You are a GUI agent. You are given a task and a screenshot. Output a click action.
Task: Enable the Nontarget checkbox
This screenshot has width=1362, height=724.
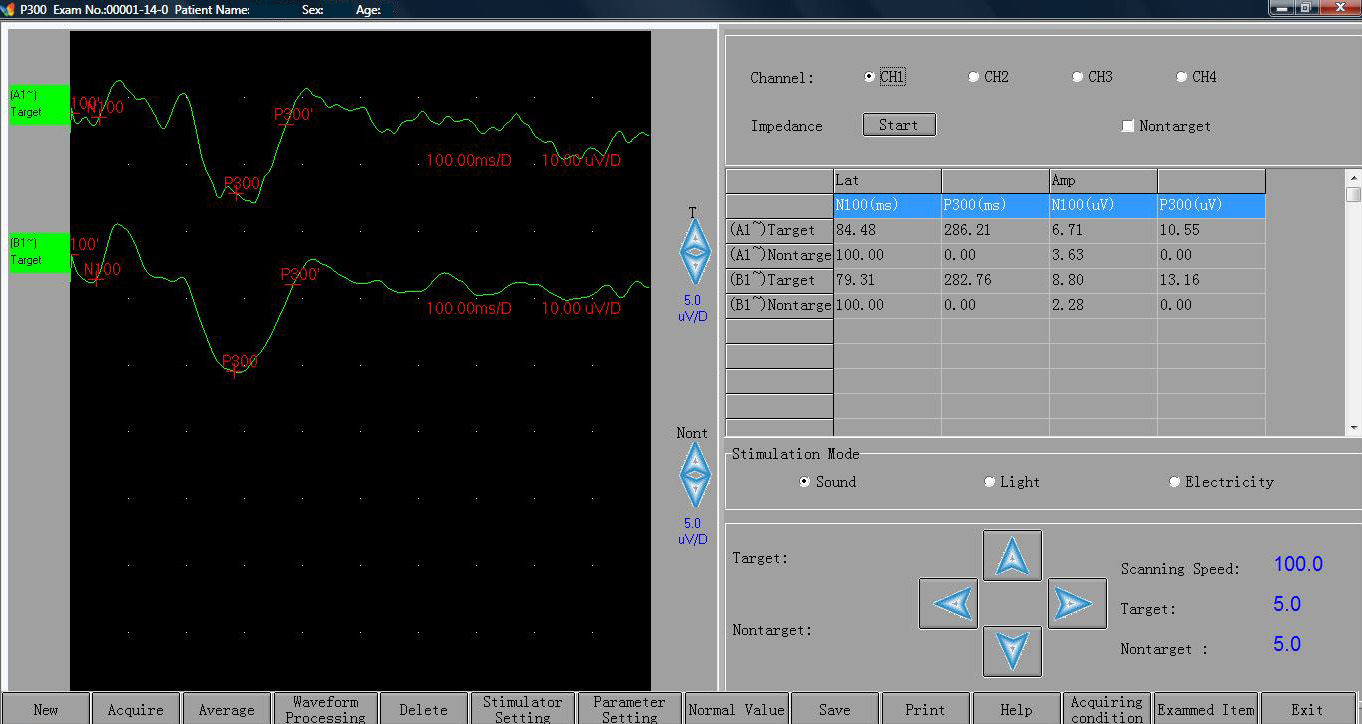(1128, 126)
